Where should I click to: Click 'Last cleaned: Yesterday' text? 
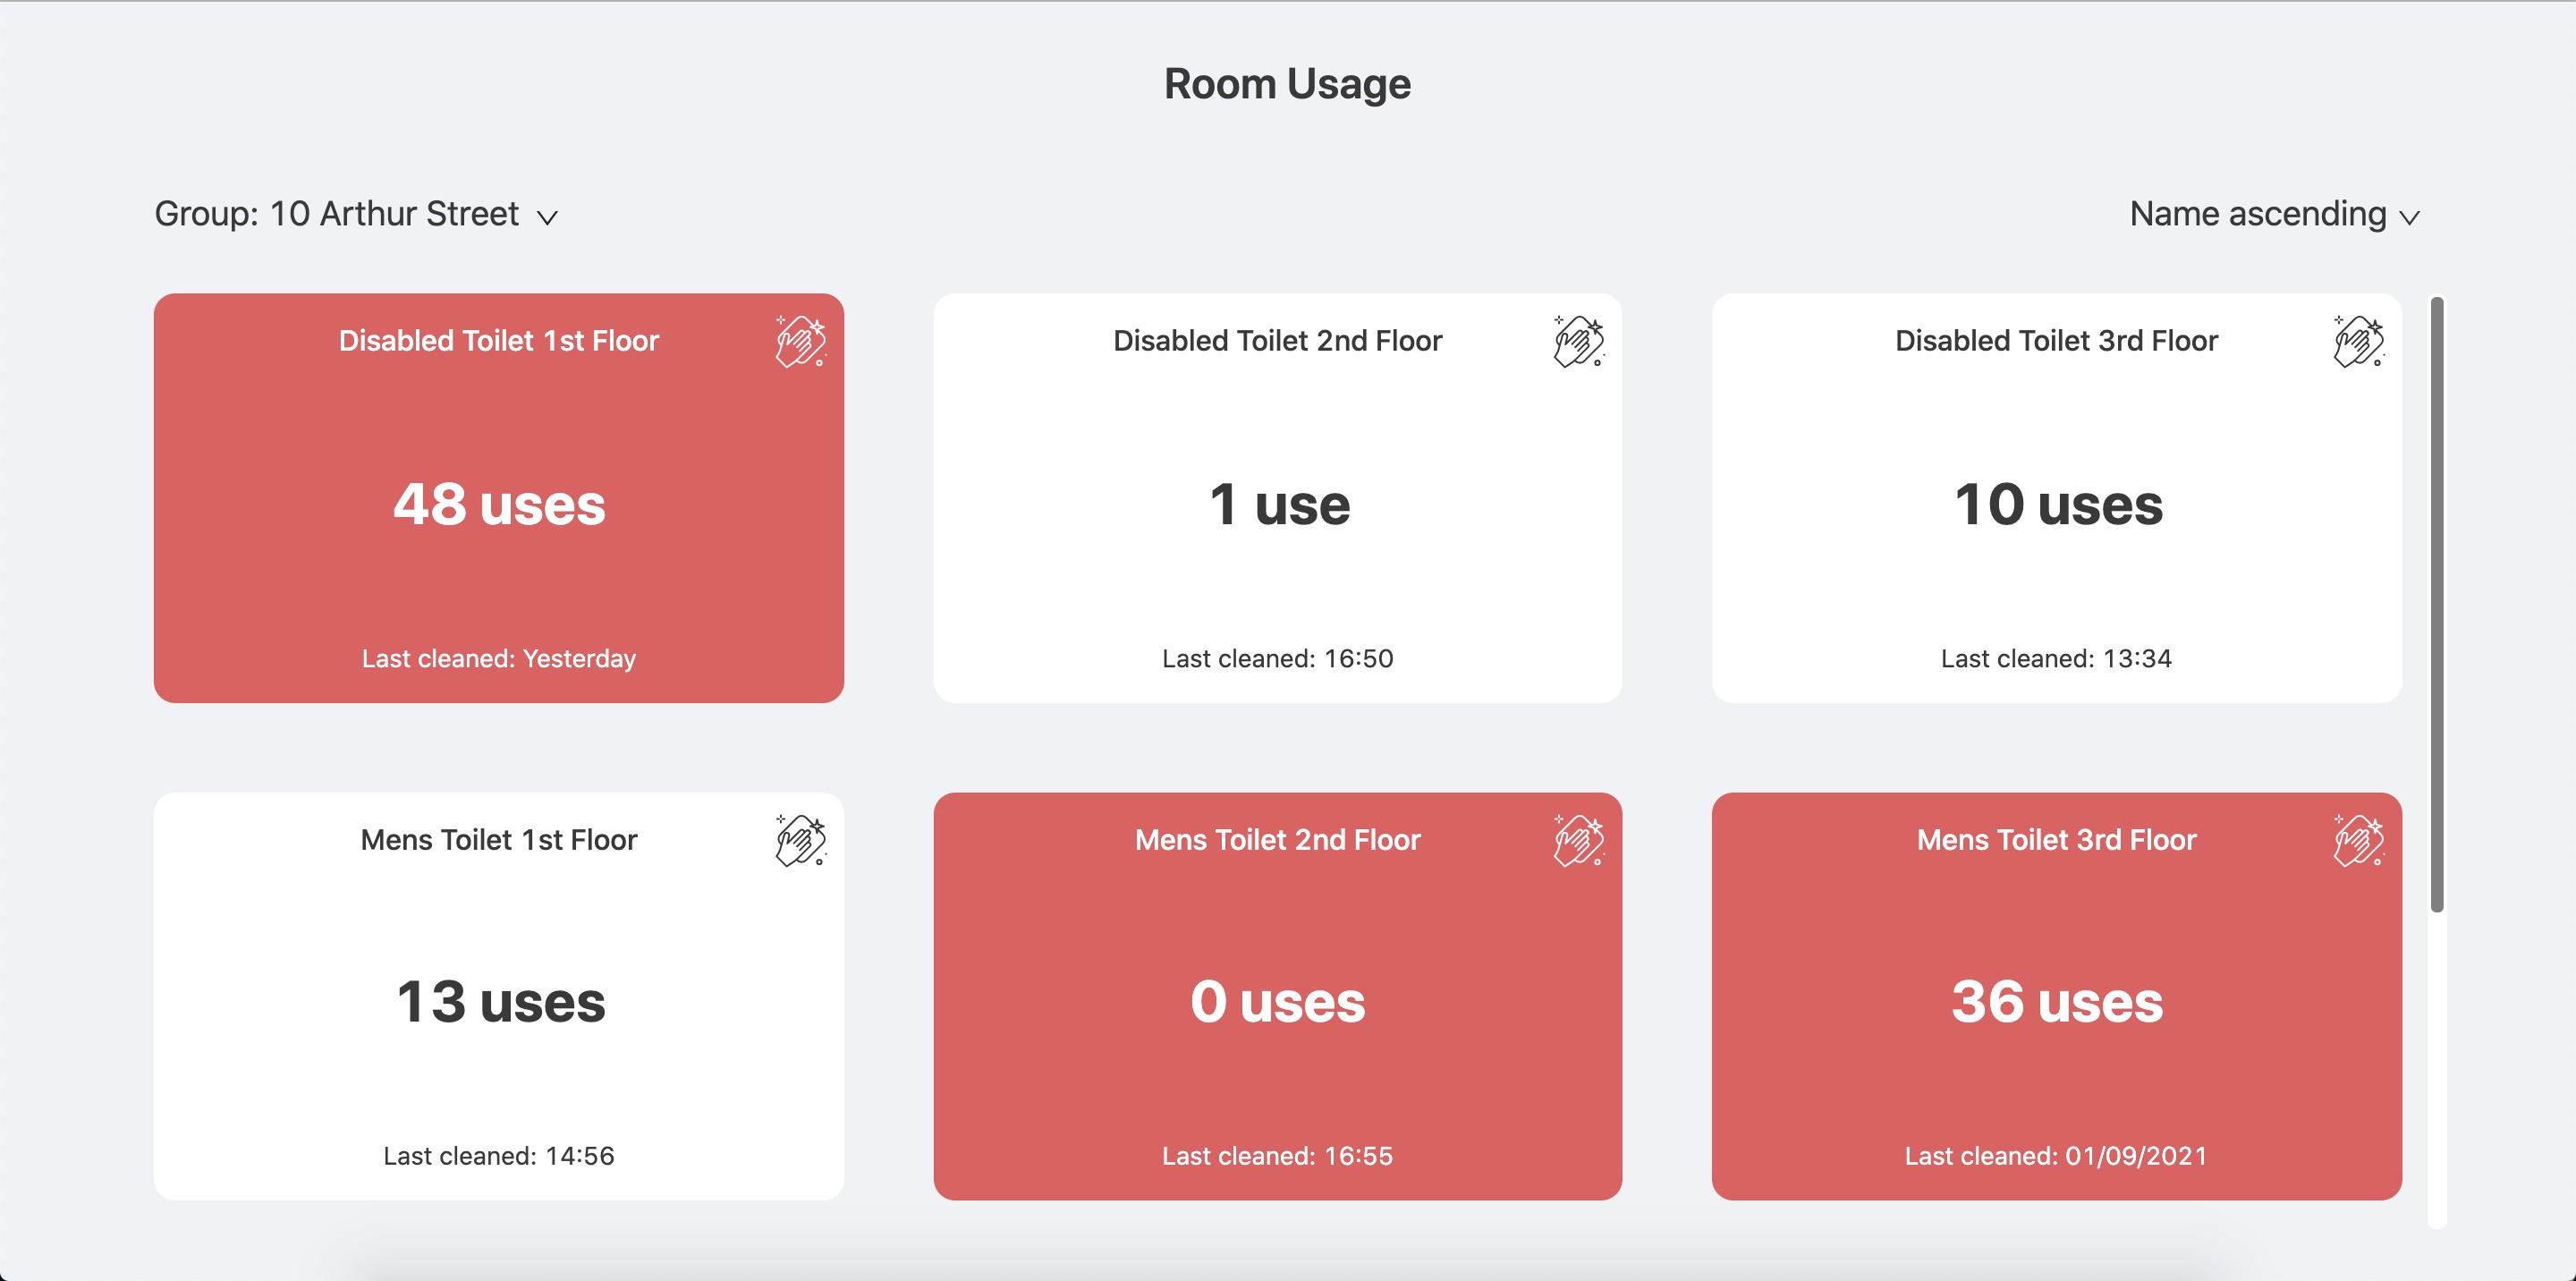point(499,659)
